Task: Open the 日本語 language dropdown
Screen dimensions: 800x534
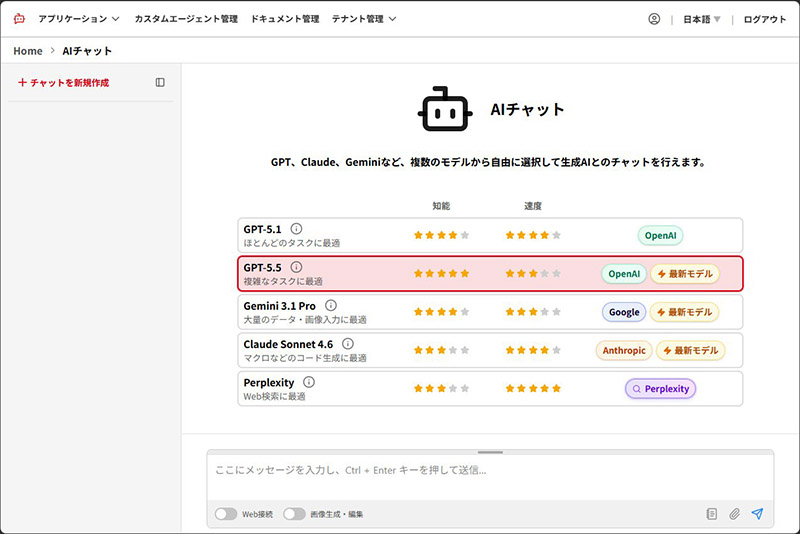Action: 702,19
